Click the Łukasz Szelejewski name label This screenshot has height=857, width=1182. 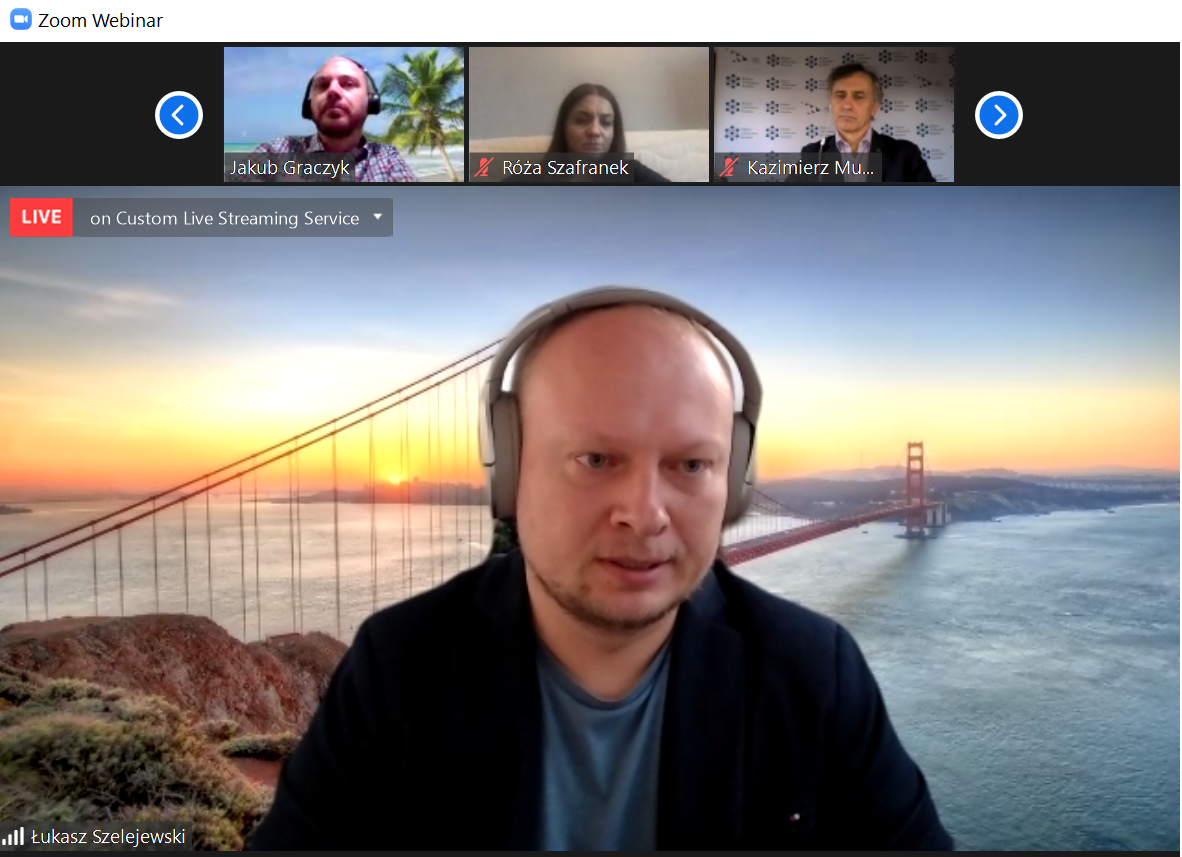108,837
